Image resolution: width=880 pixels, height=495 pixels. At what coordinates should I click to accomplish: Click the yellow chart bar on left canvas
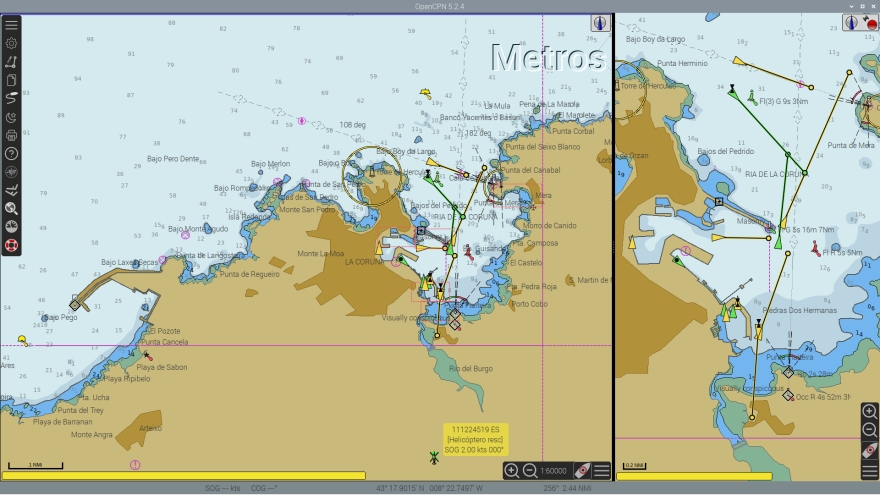click(185, 476)
